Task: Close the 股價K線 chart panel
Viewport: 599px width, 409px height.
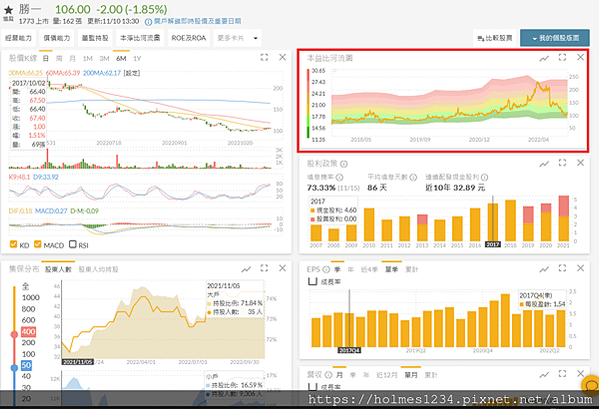Action: pyautogui.click(x=282, y=57)
